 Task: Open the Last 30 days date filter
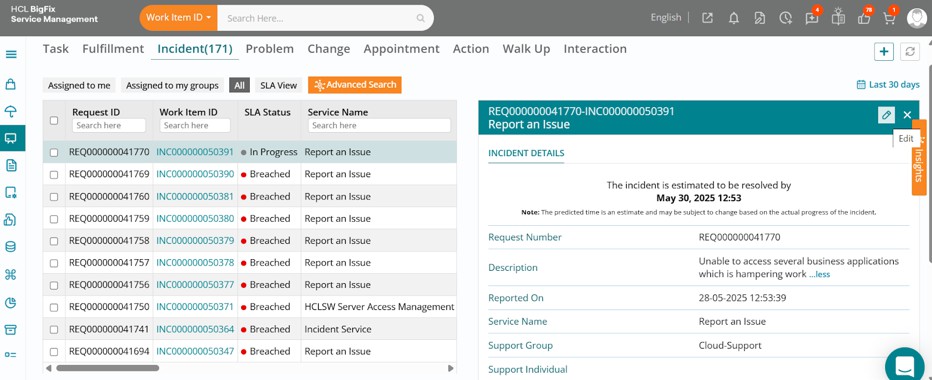pos(888,84)
